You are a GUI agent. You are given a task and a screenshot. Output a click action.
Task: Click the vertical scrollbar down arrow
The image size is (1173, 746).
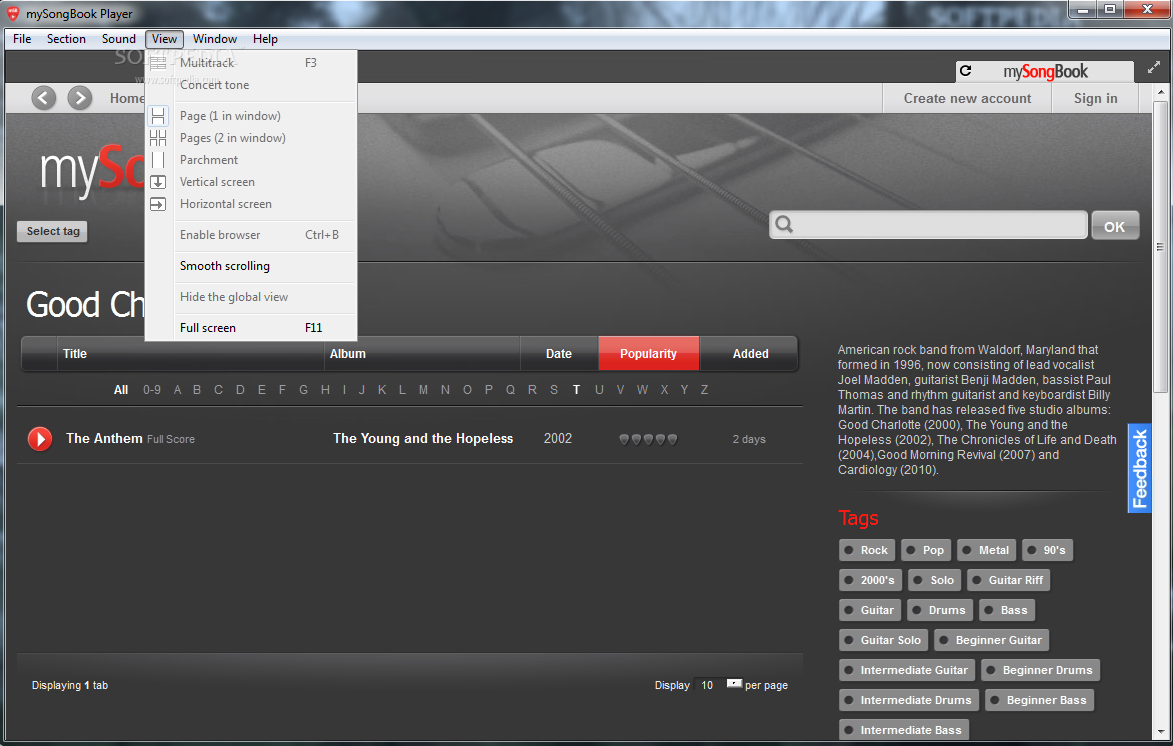pos(1160,733)
